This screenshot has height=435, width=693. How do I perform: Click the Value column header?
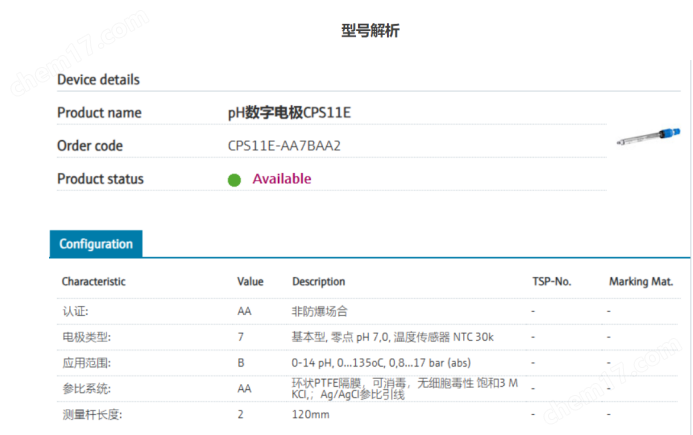coord(250,281)
